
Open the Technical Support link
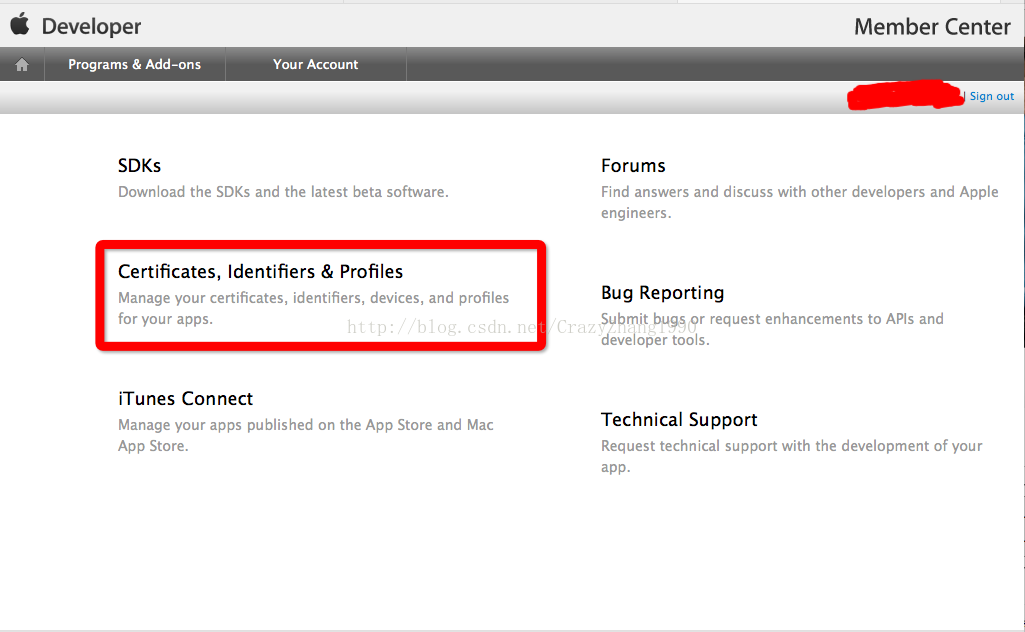pyautogui.click(x=679, y=420)
